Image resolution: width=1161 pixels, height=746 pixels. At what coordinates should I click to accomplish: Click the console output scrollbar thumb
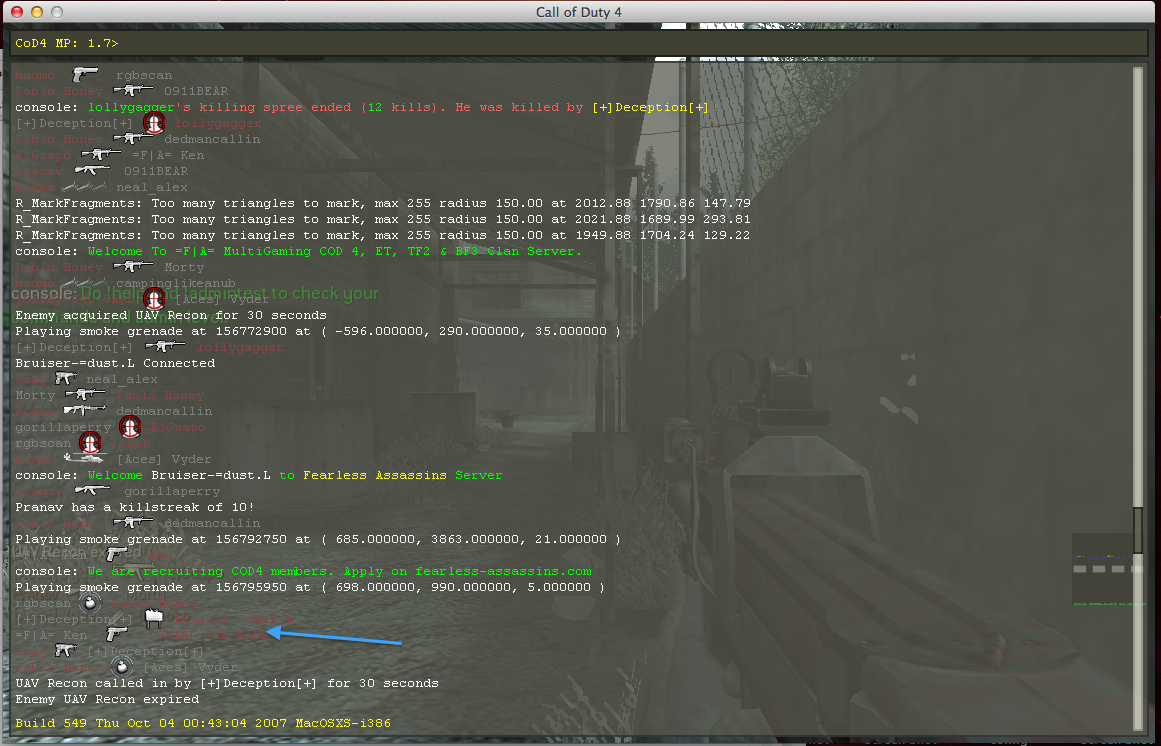click(1138, 530)
